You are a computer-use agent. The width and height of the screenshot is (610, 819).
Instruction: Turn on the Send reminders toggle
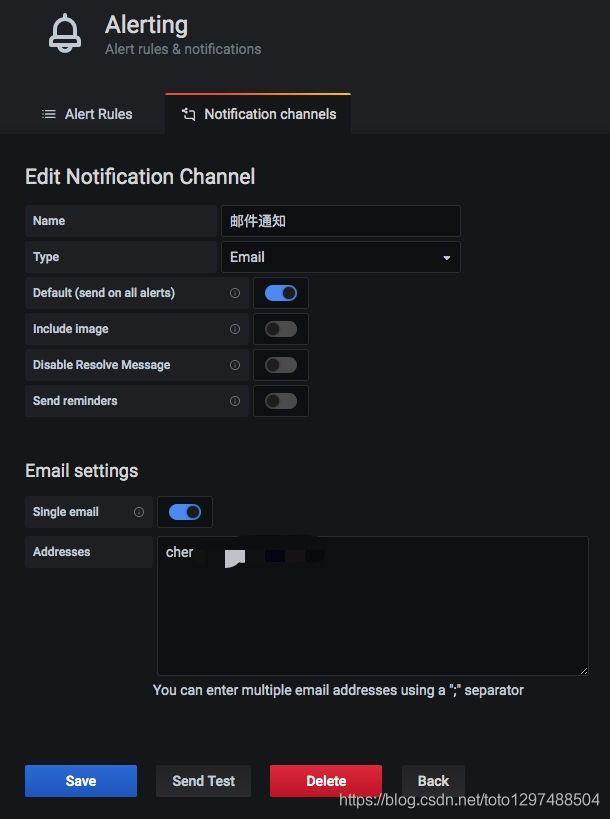pyautogui.click(x=281, y=401)
